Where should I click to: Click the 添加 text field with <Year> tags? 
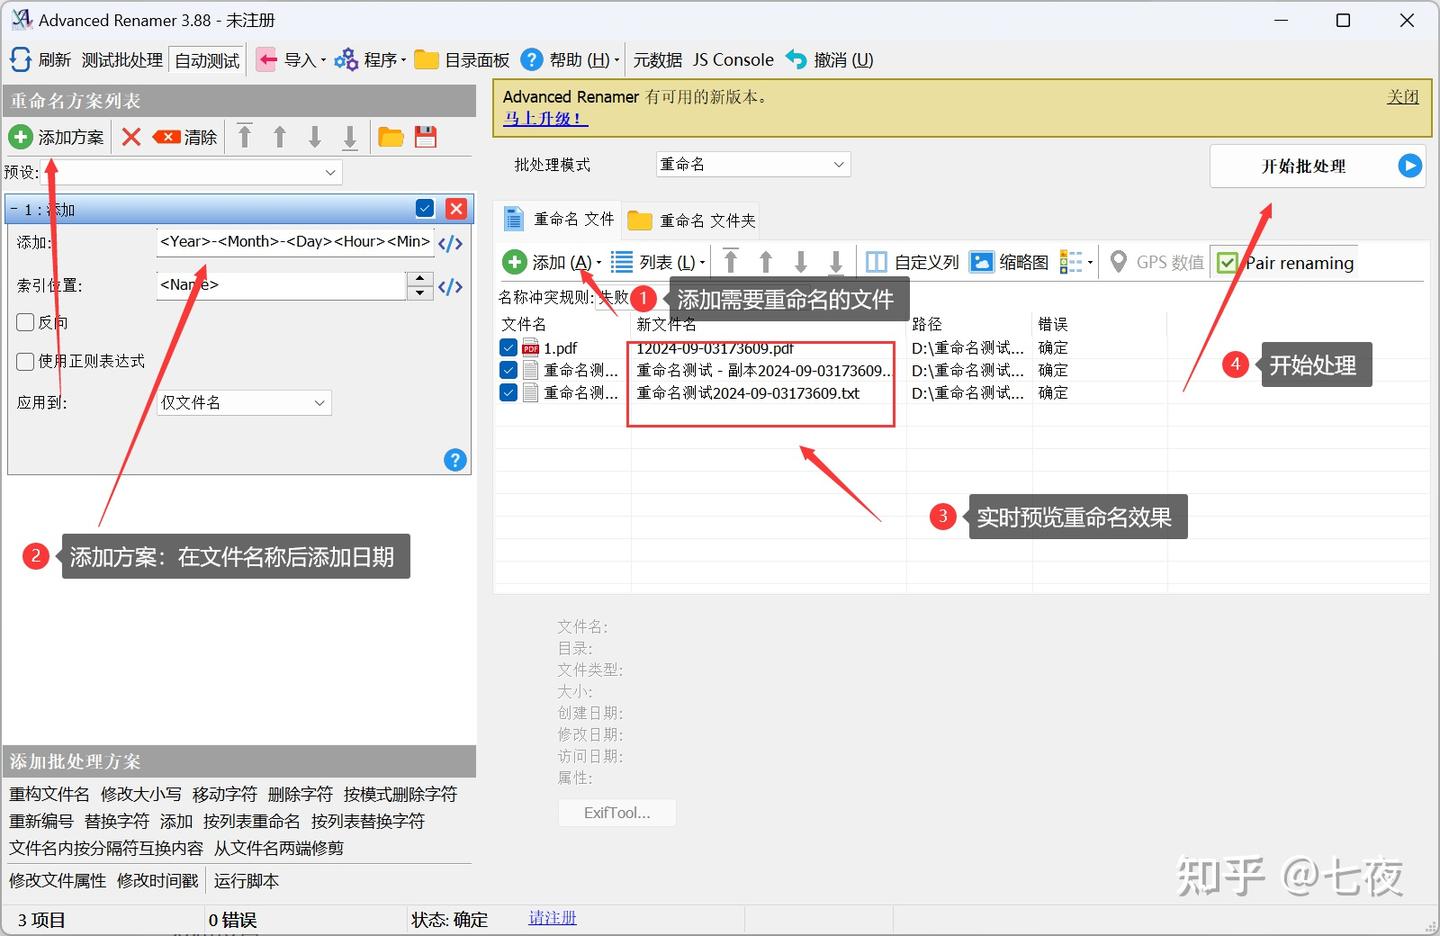(x=296, y=242)
